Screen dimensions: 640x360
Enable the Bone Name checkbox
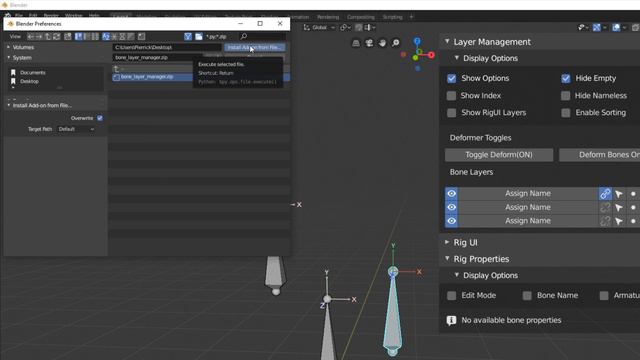(x=527, y=296)
